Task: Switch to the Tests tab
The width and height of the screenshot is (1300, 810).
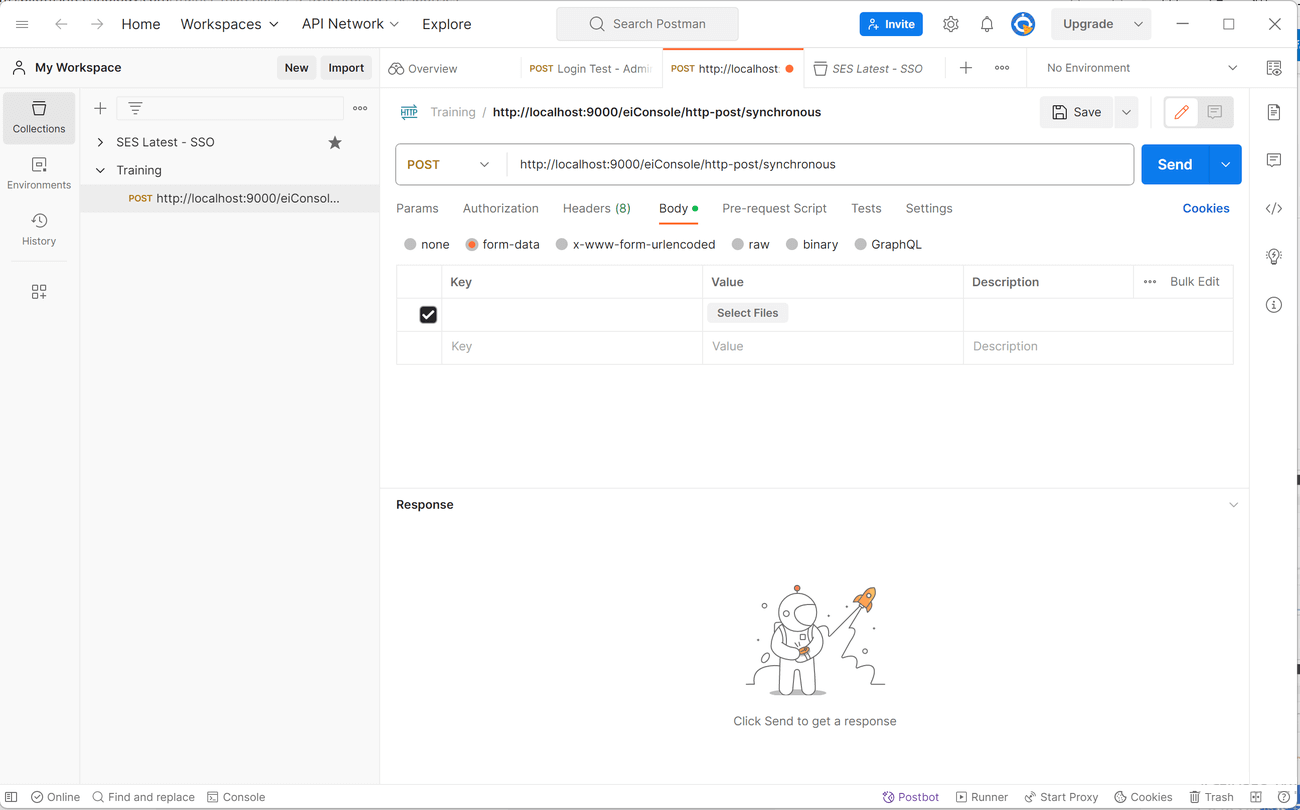Action: [866, 208]
